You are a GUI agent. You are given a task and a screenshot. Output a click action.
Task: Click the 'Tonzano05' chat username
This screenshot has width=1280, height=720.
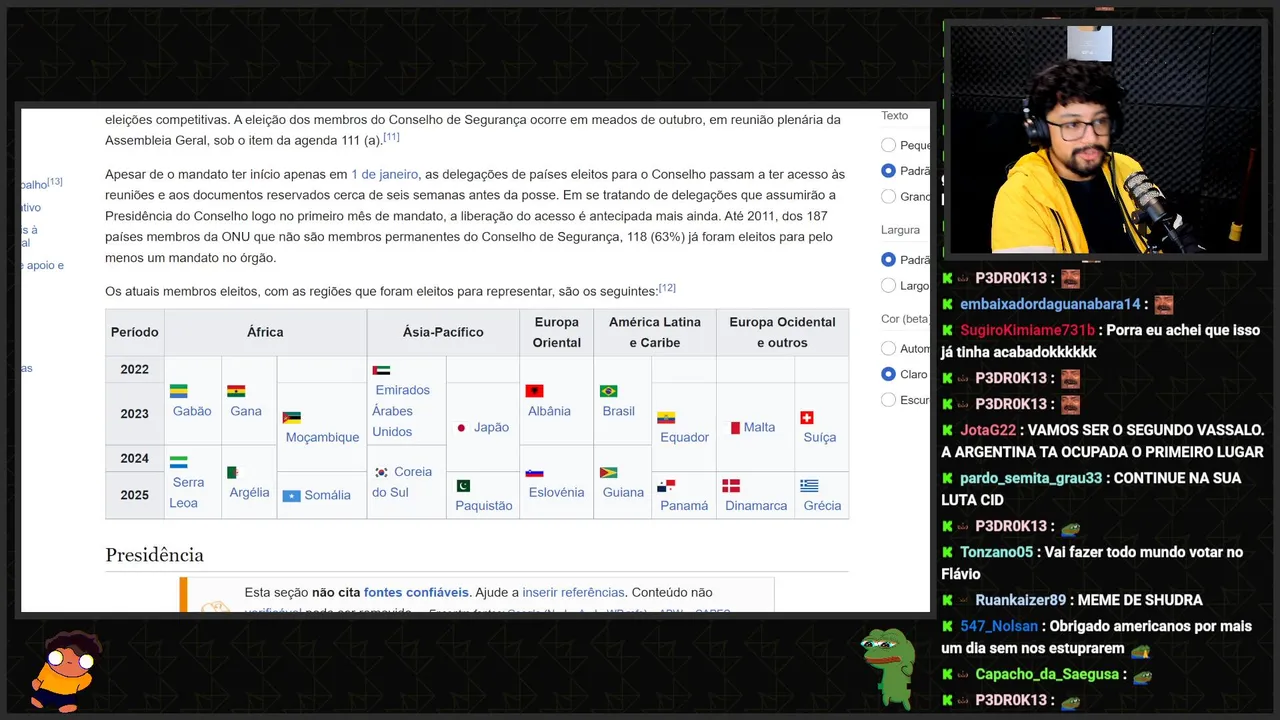coord(997,552)
